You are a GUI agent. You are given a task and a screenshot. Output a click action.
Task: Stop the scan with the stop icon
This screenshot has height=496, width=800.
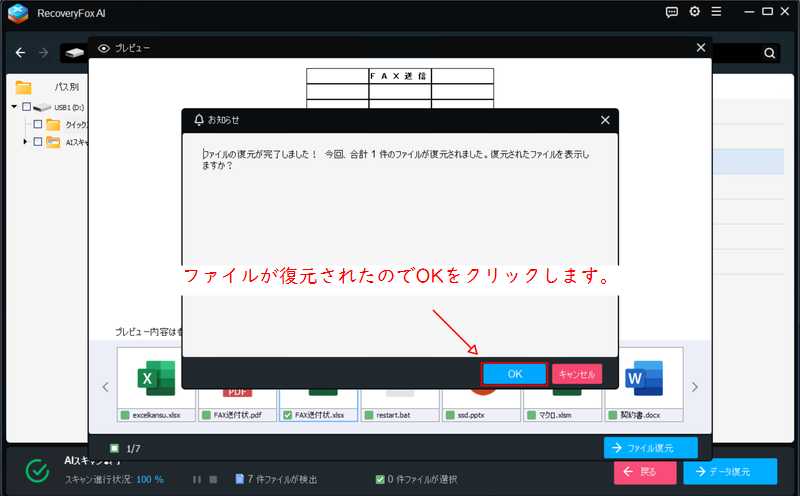[213, 480]
